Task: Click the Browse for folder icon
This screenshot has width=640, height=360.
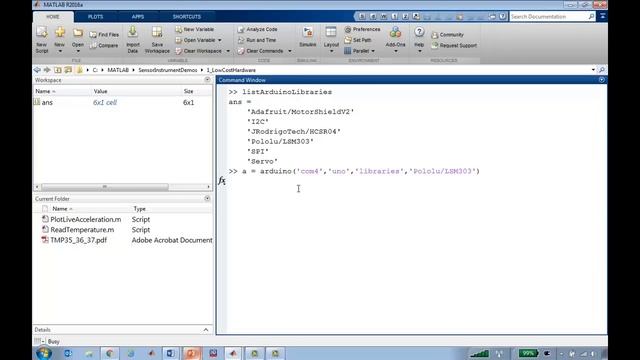Action: [x=68, y=70]
